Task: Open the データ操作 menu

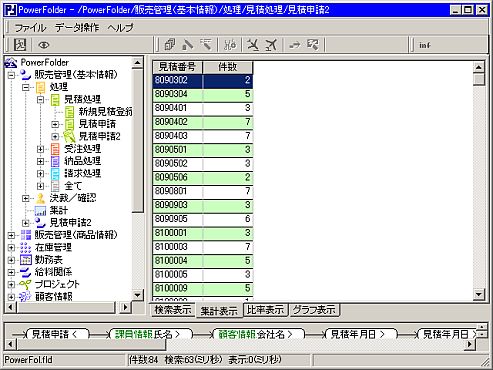Action: click(x=77, y=27)
